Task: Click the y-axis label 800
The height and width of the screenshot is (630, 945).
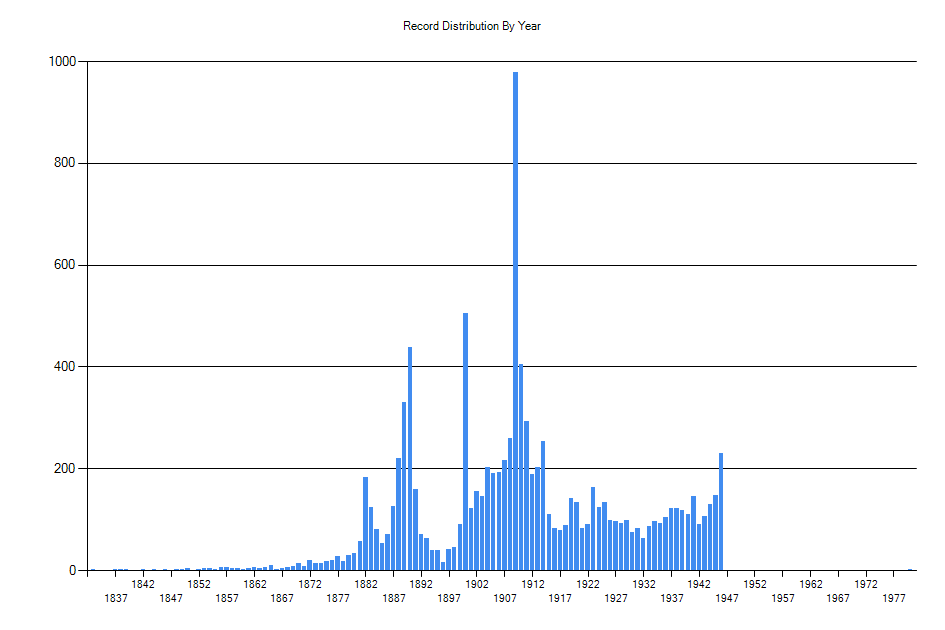Action: pos(65,163)
